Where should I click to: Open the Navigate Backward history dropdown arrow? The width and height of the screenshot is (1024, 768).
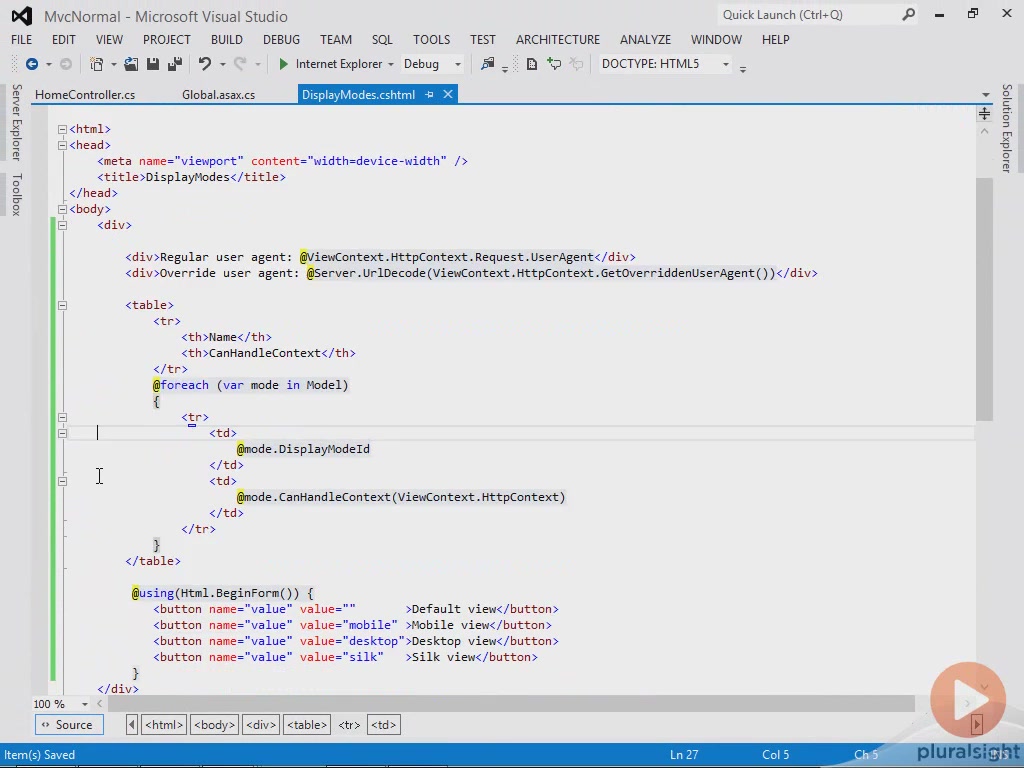[48, 64]
